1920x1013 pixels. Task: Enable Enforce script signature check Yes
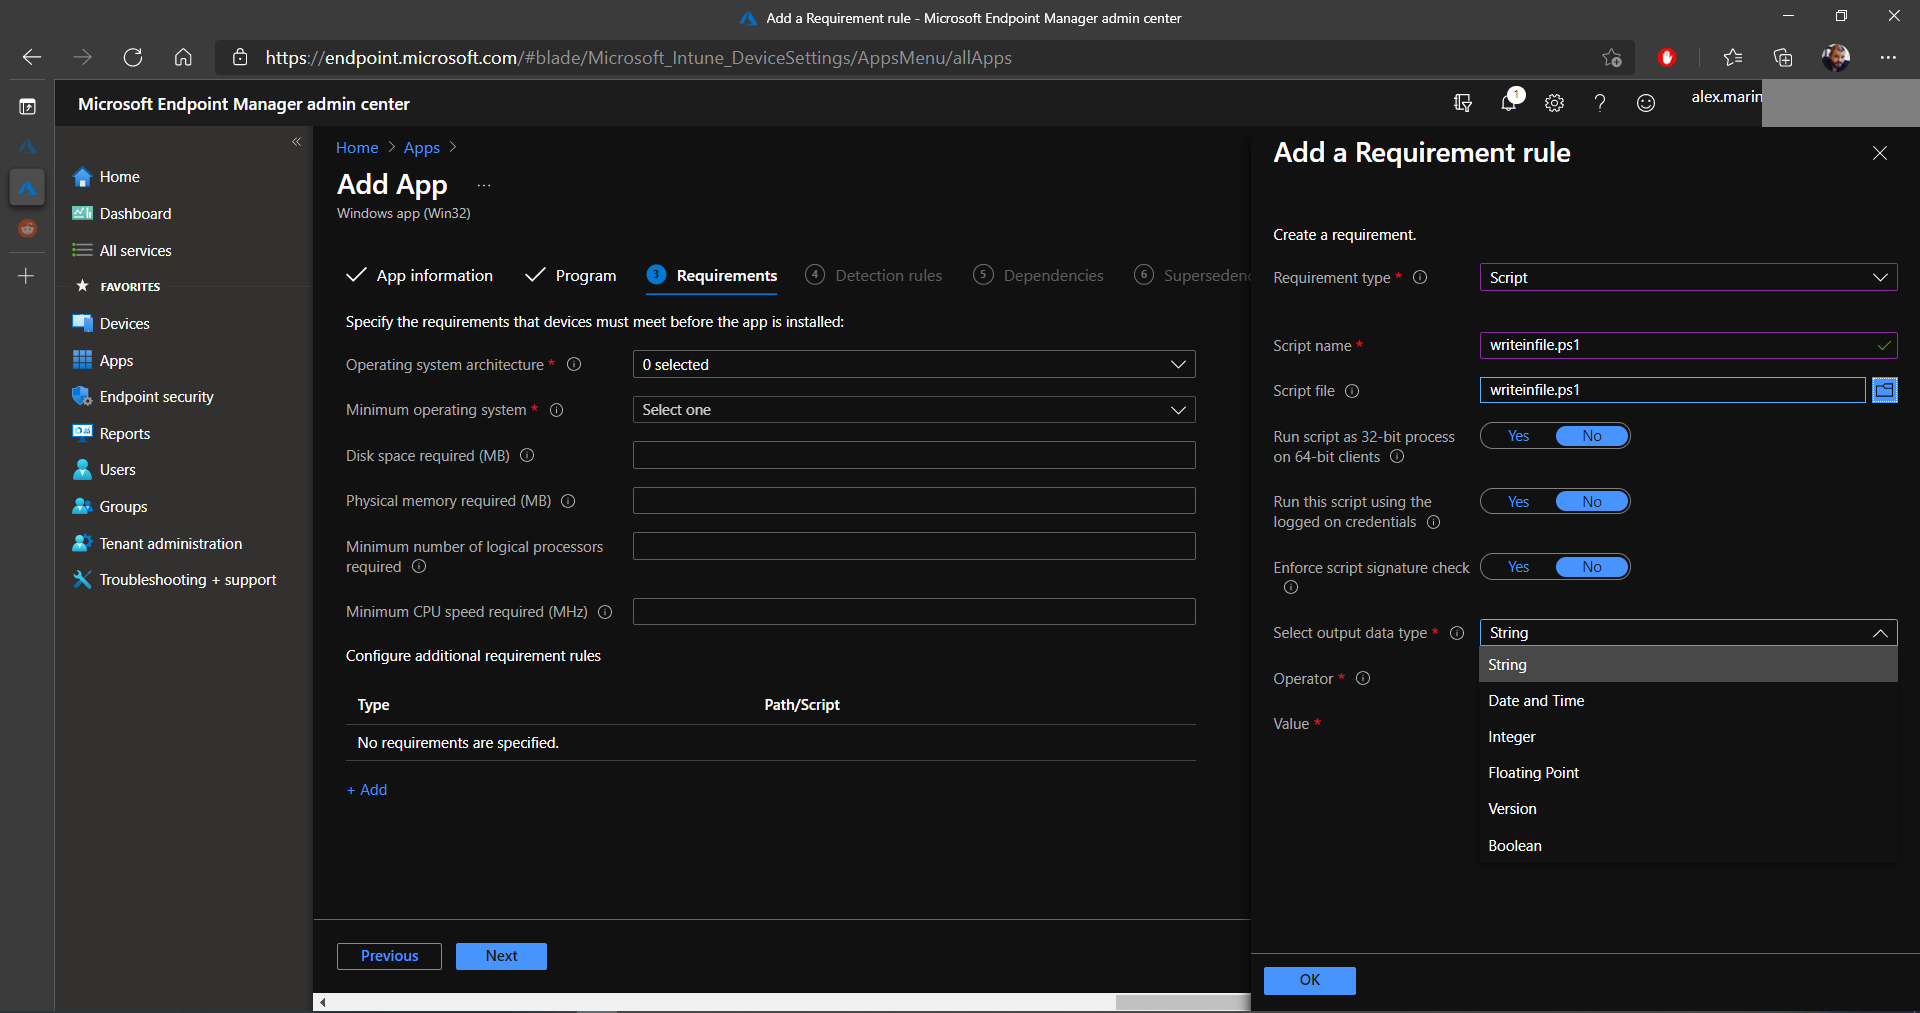(1518, 567)
